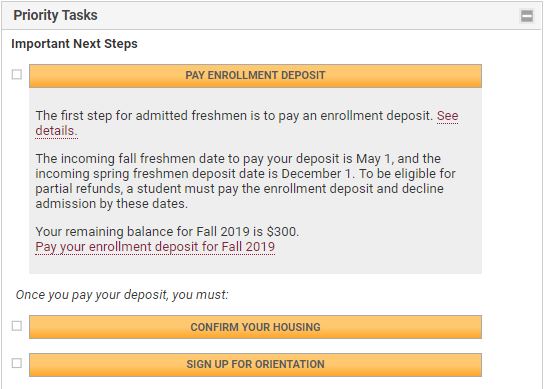545x389 pixels.
Task: Click the Important Next Steps heading
Action: pyautogui.click(x=74, y=44)
